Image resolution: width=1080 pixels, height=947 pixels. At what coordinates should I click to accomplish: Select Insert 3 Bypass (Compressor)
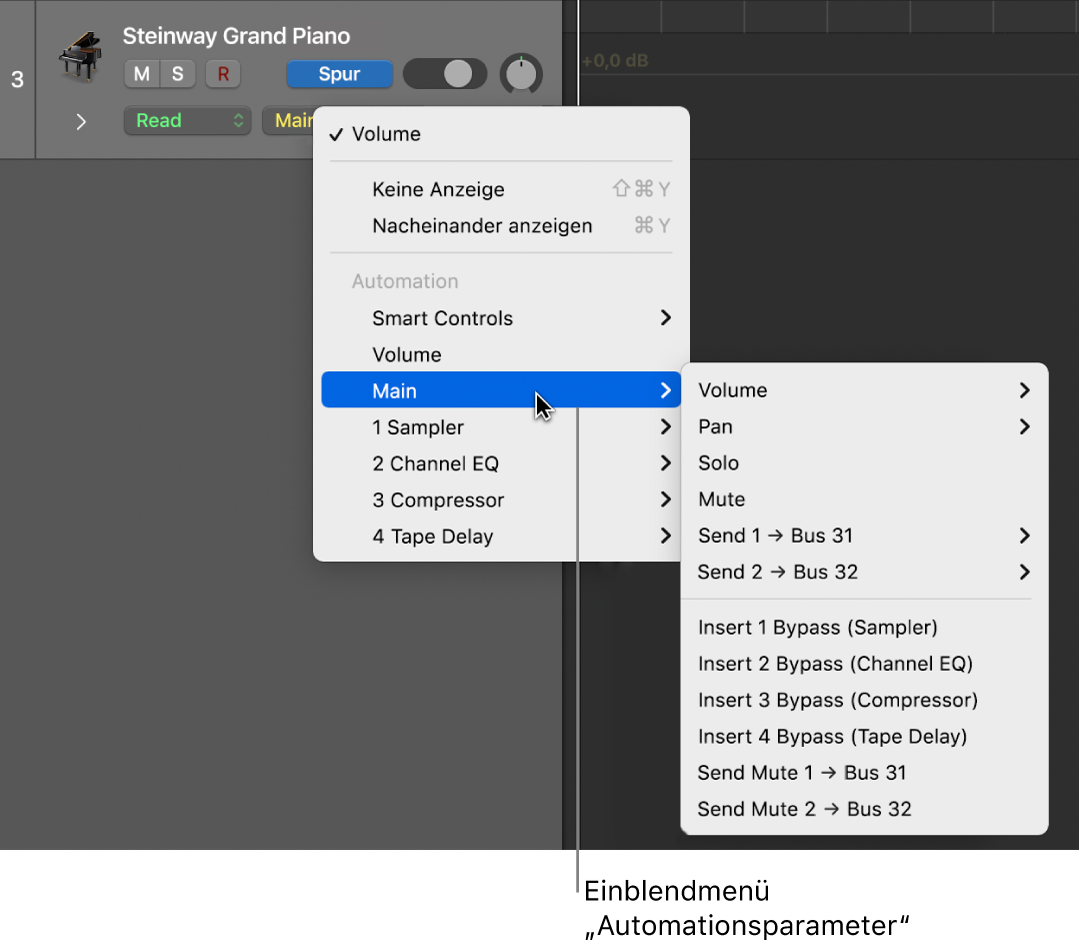point(837,700)
